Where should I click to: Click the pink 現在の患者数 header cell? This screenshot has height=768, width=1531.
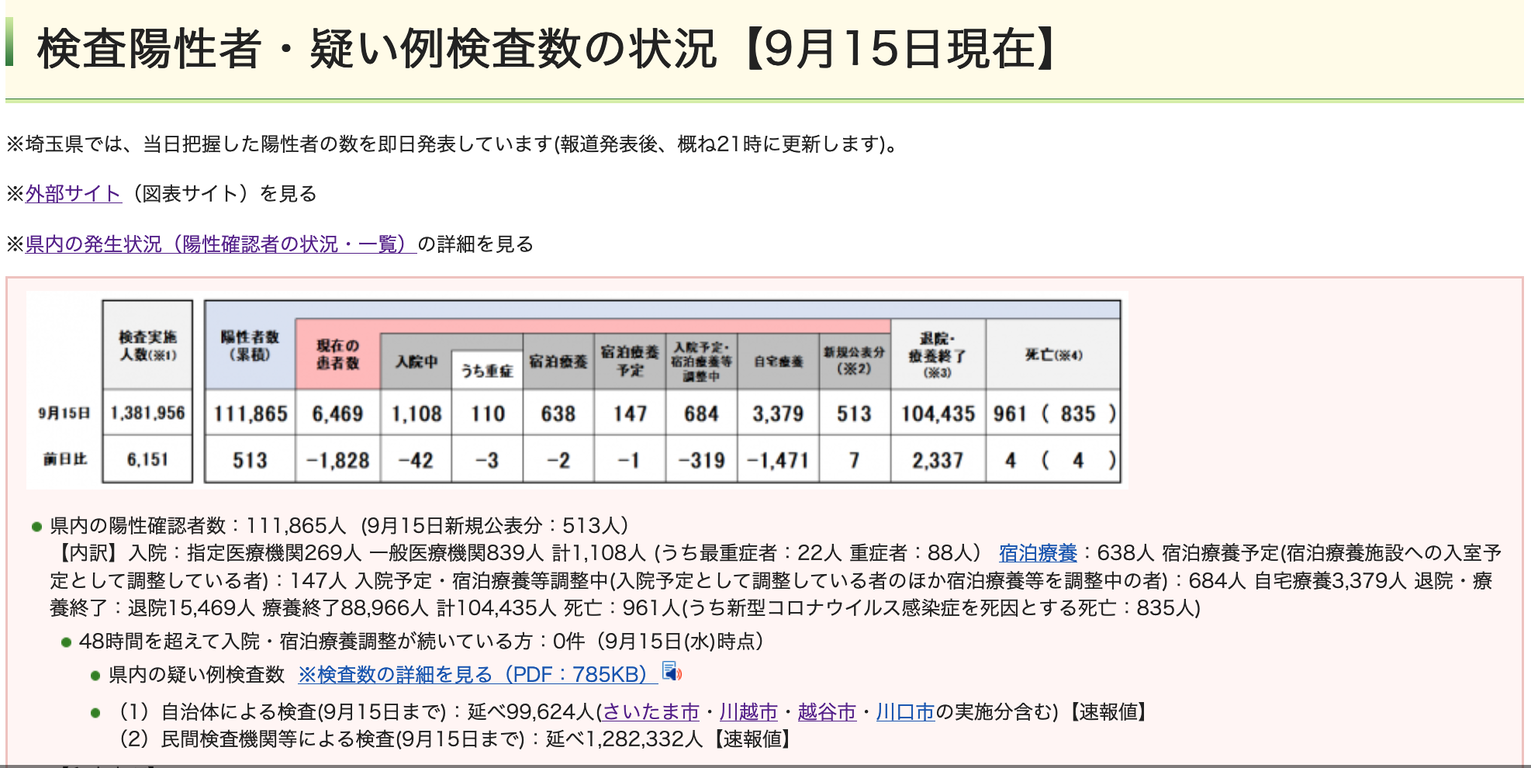click(x=338, y=355)
